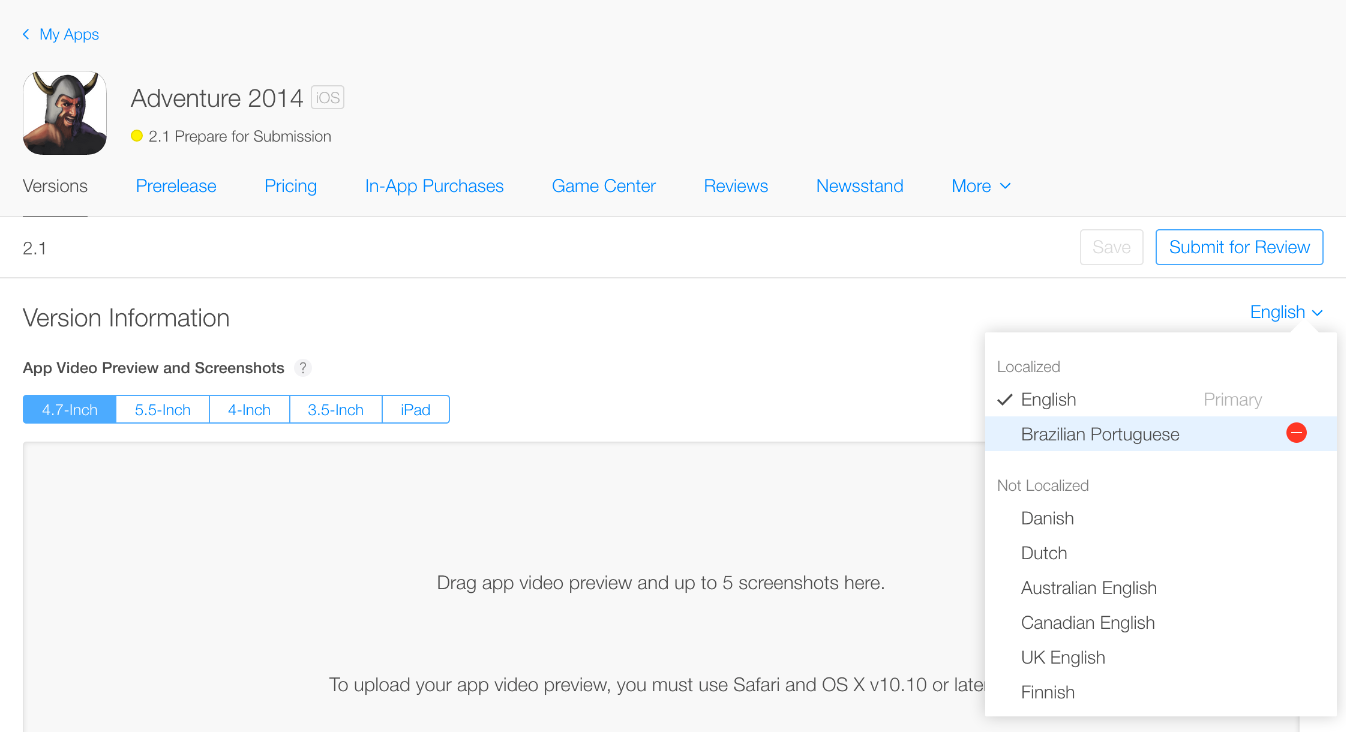Add UK English localization
Viewport: 1346px width, 732px height.
click(1160, 657)
